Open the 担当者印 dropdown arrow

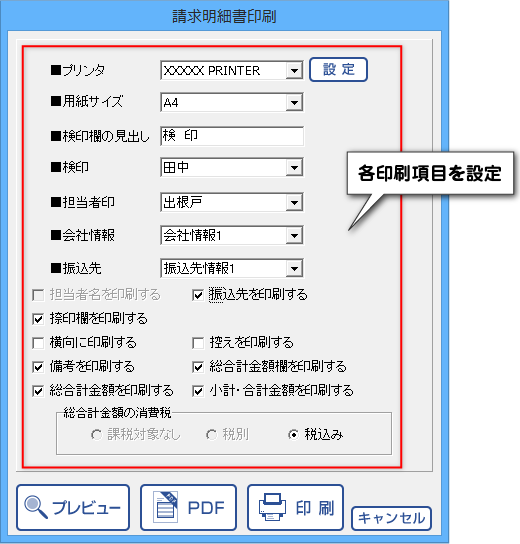coord(294,202)
